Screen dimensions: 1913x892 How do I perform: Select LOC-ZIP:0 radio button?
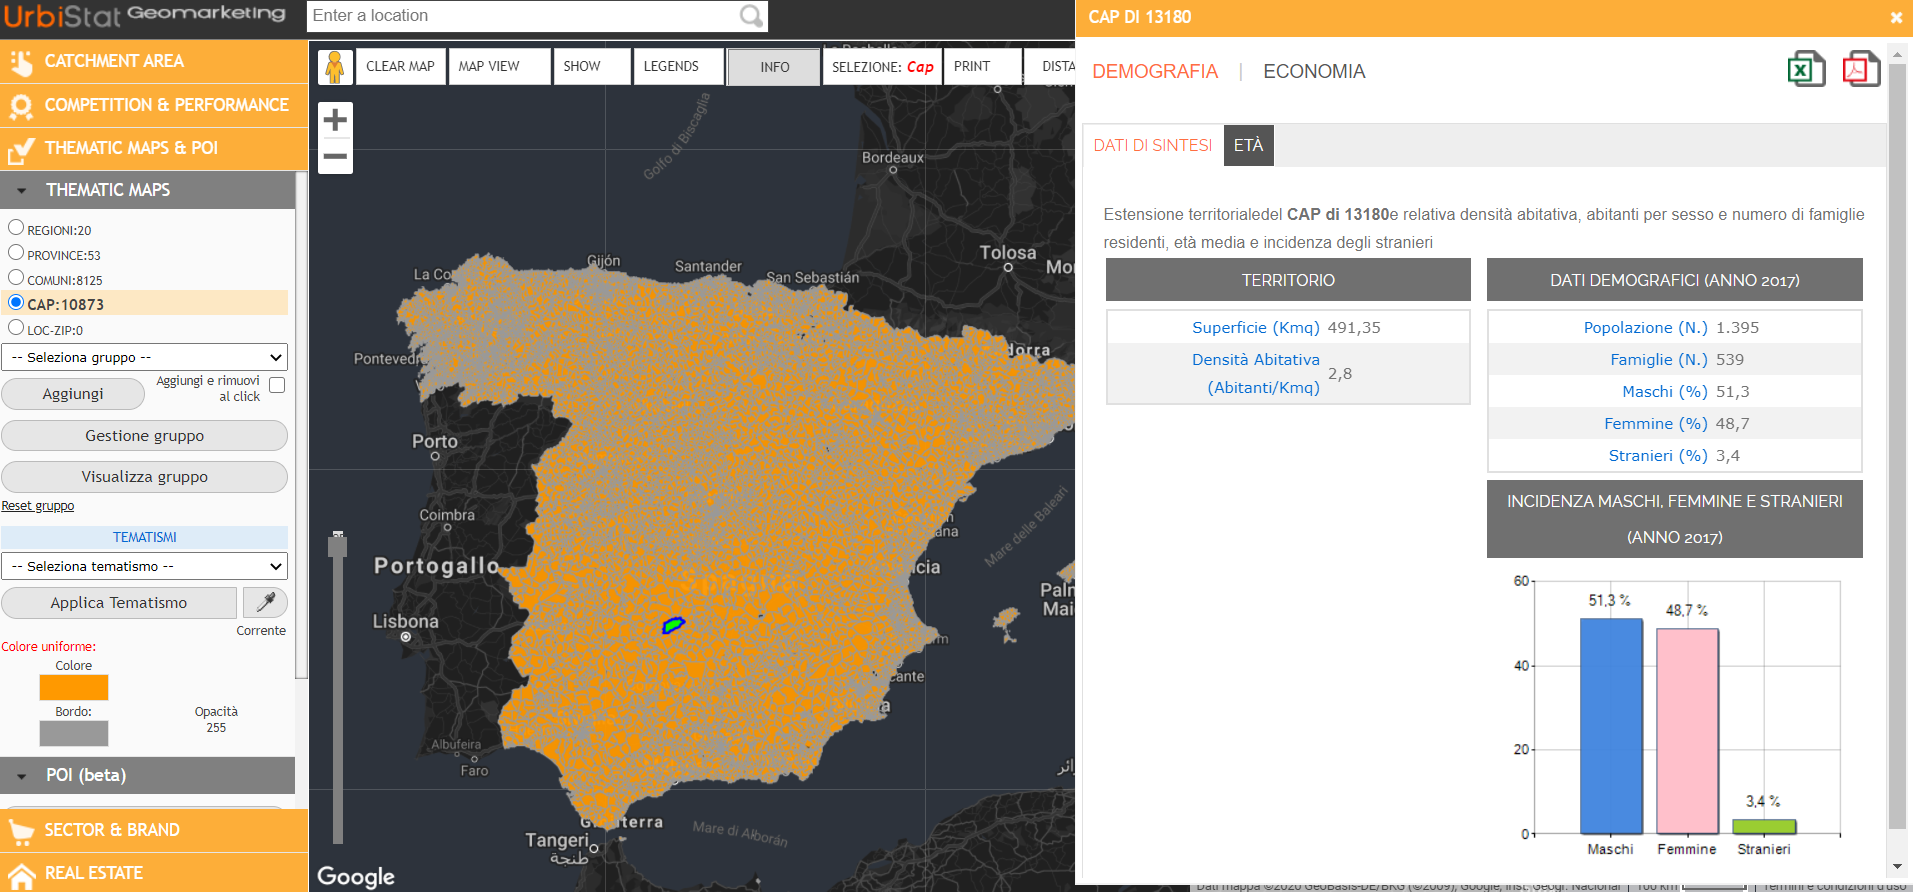[16, 327]
